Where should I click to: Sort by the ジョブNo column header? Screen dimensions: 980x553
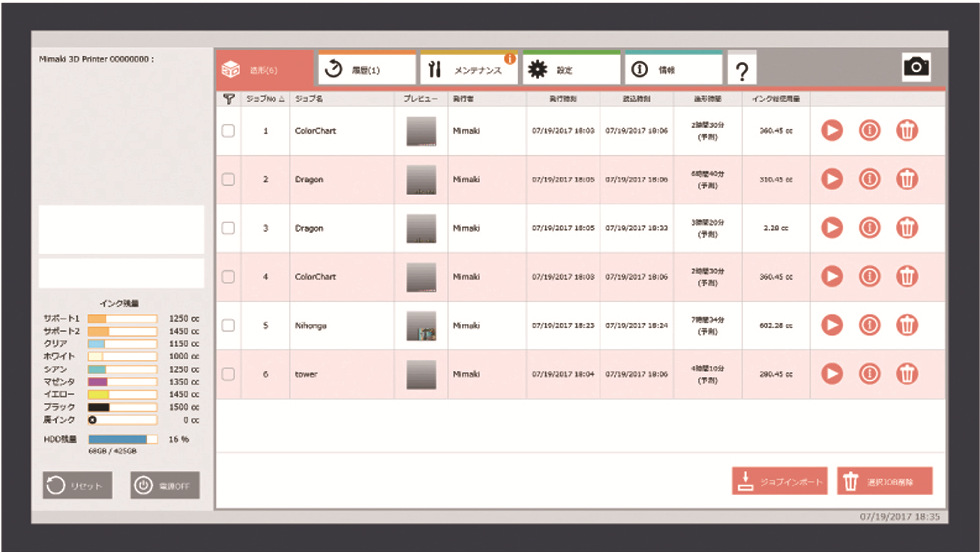265,99
